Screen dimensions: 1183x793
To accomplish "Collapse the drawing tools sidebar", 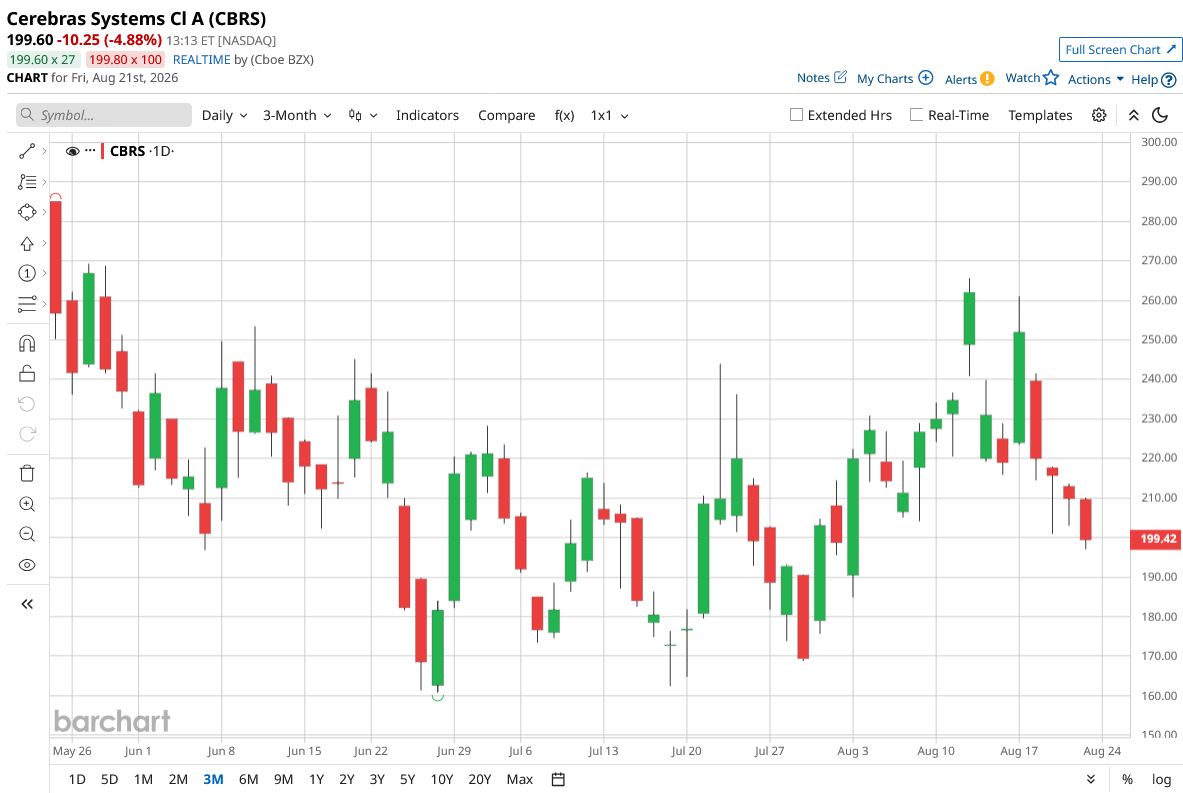I will tap(27, 604).
